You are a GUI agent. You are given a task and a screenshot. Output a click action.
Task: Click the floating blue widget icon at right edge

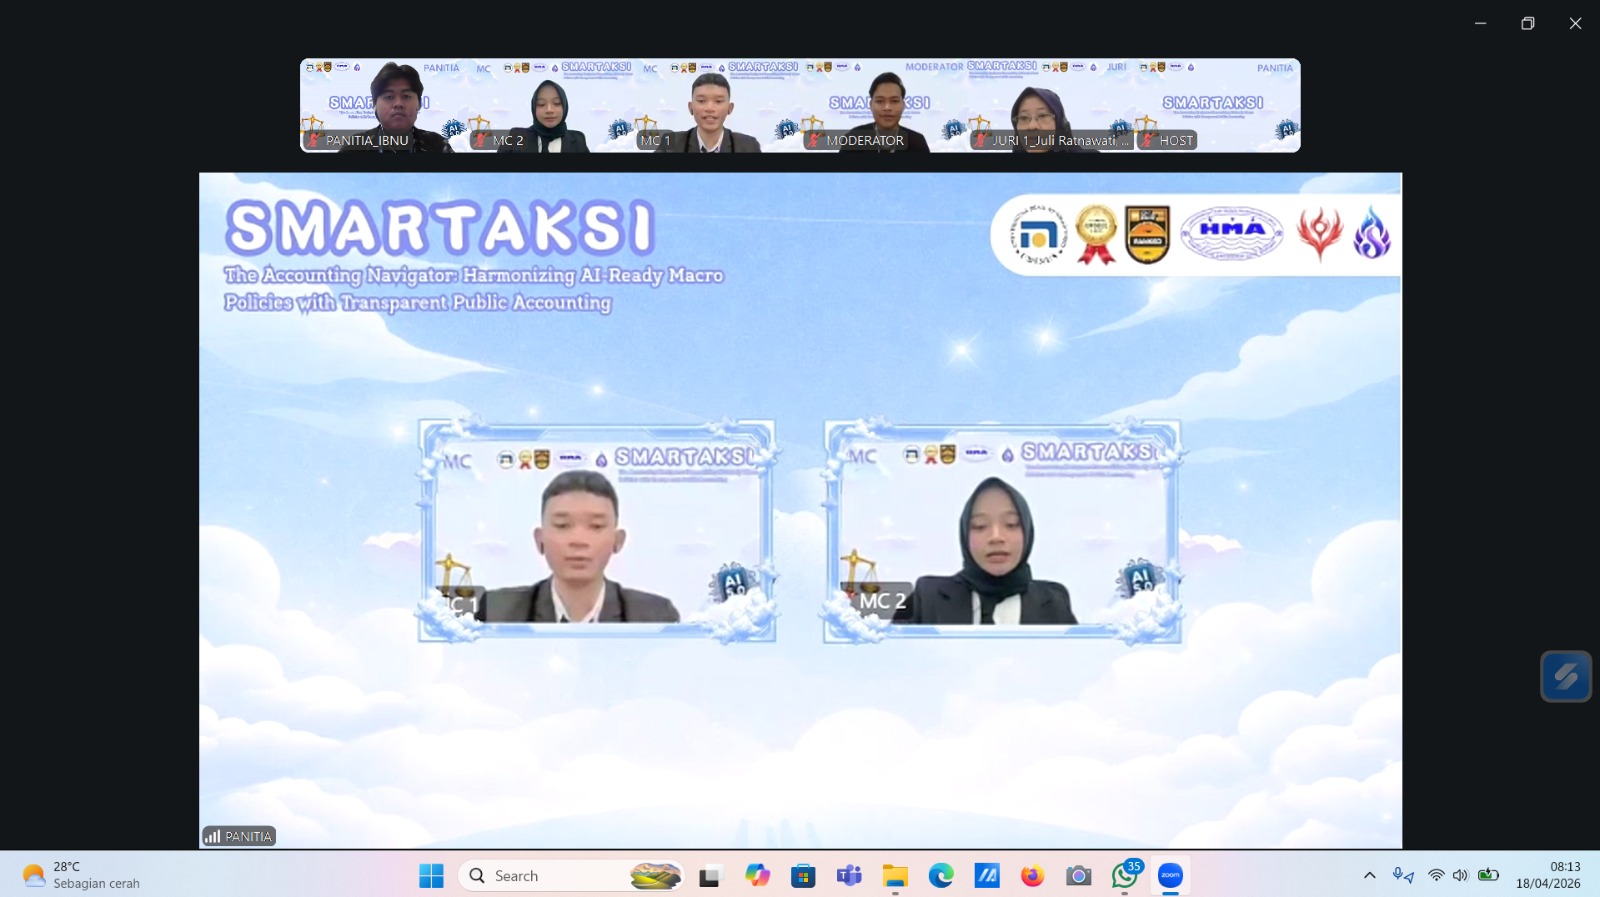pos(1565,677)
